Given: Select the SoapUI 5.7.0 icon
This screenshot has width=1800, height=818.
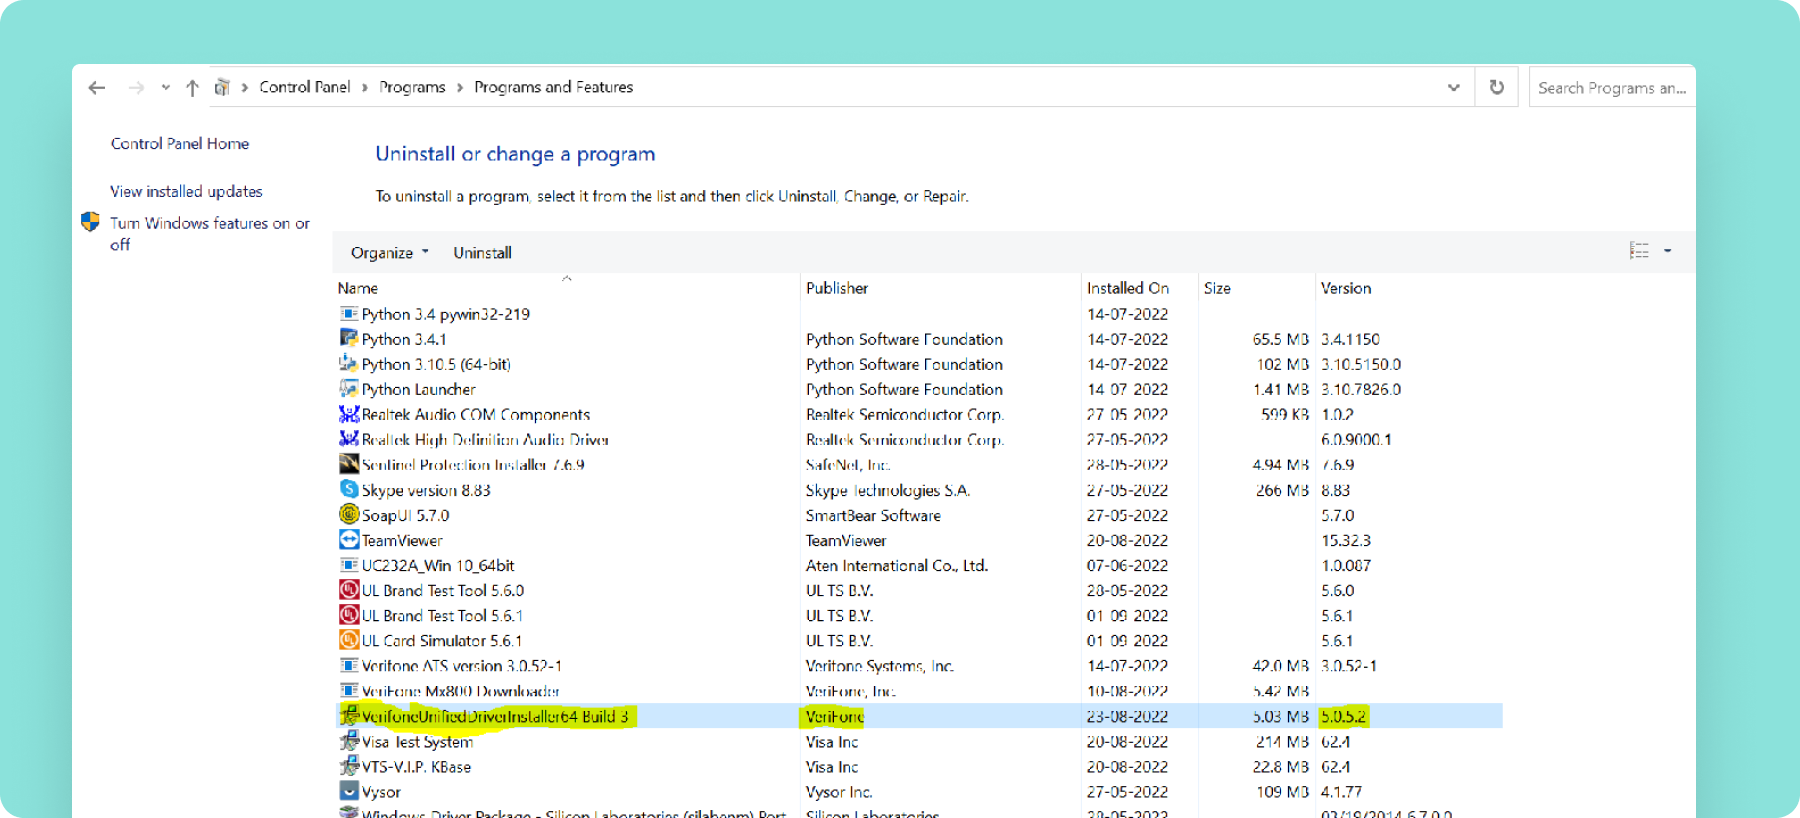Looking at the screenshot, I should tap(349, 515).
